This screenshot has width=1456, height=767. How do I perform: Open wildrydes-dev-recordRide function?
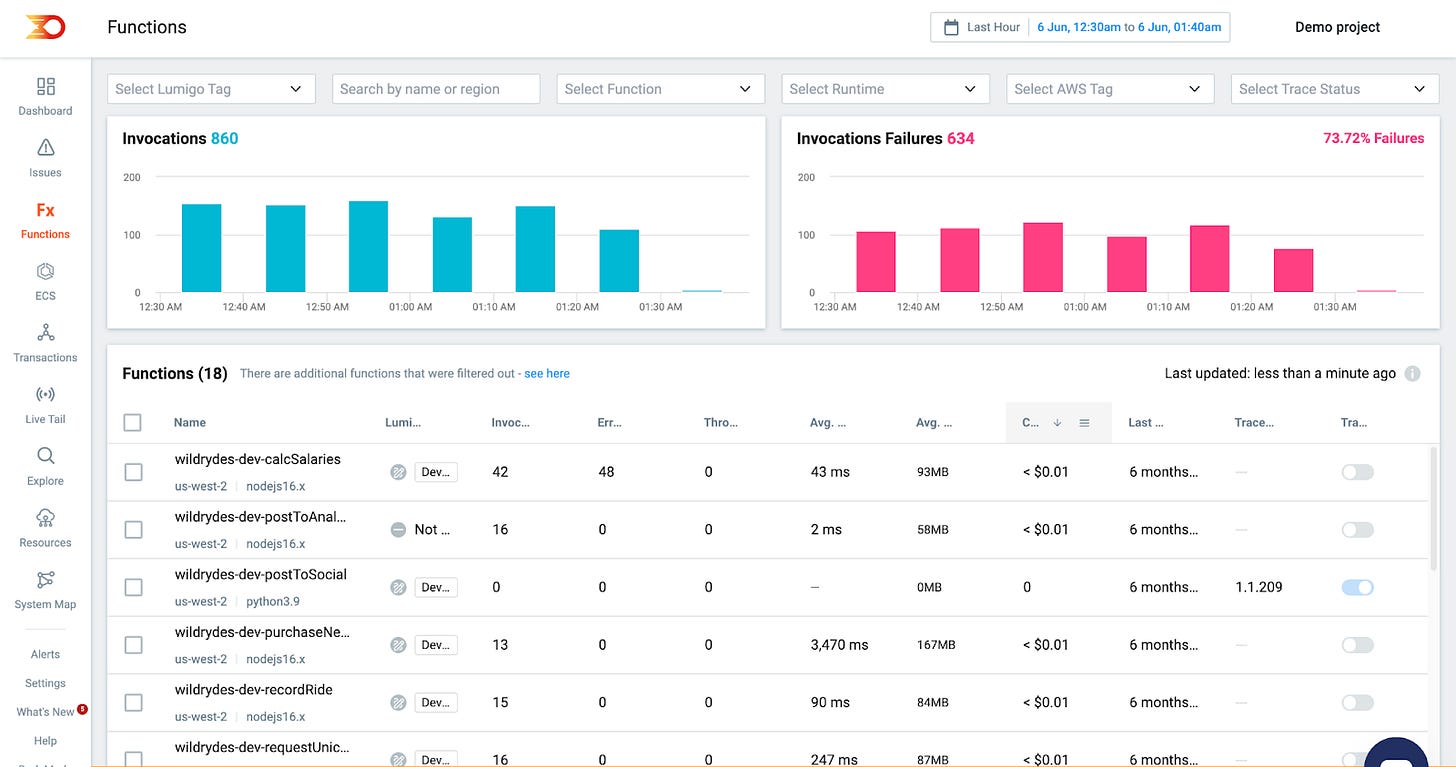(x=253, y=690)
